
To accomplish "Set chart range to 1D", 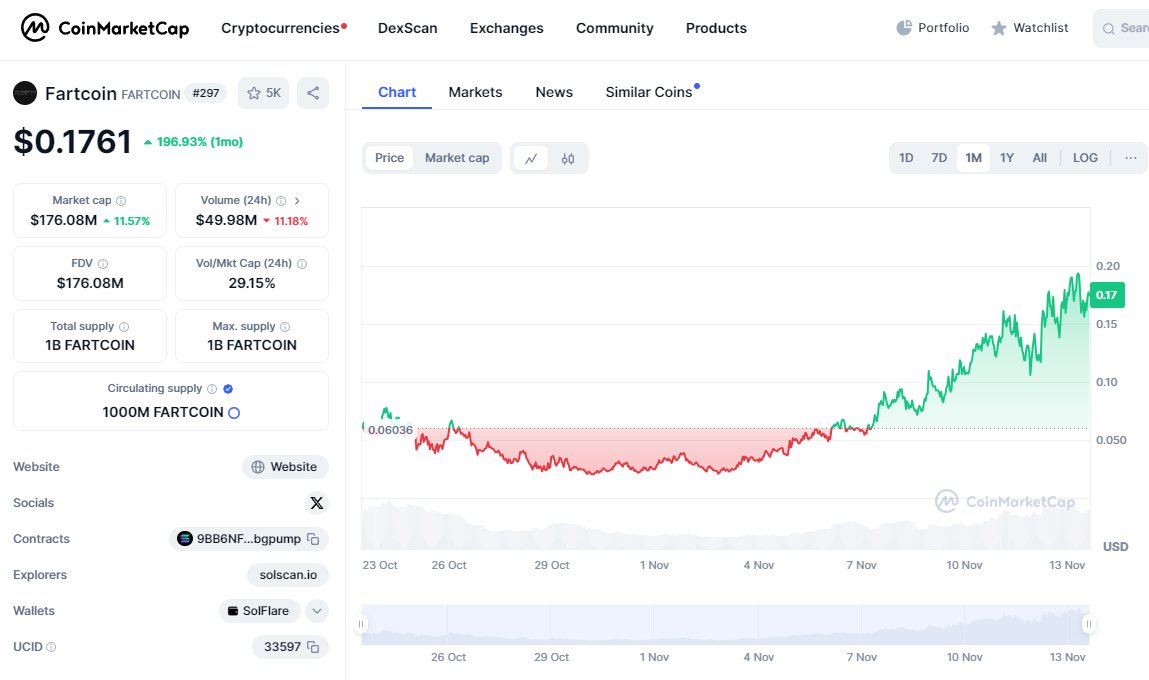I will (x=906, y=158).
